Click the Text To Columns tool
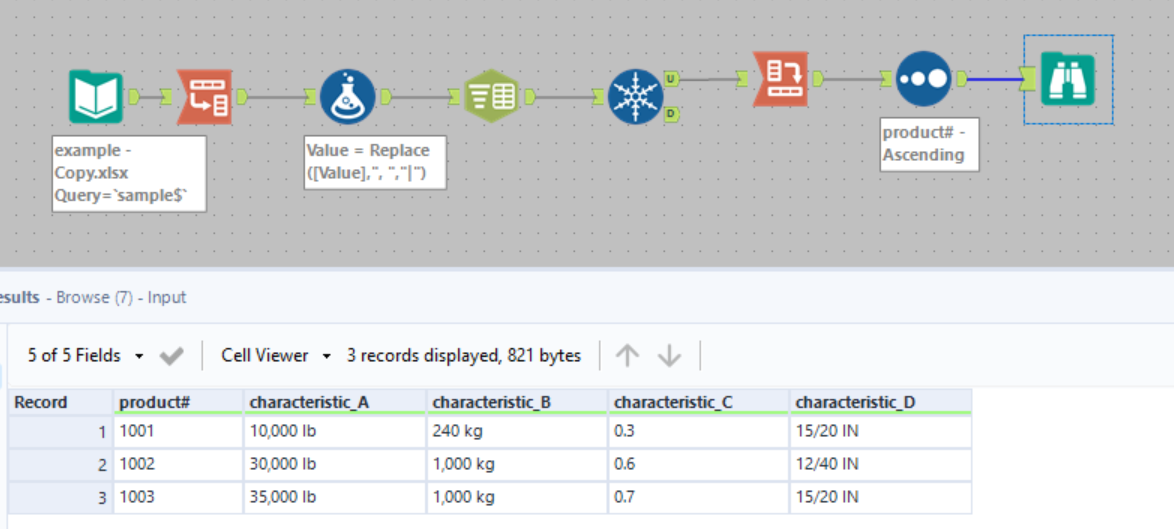Screen dimensions: 1174x529 click(490, 97)
